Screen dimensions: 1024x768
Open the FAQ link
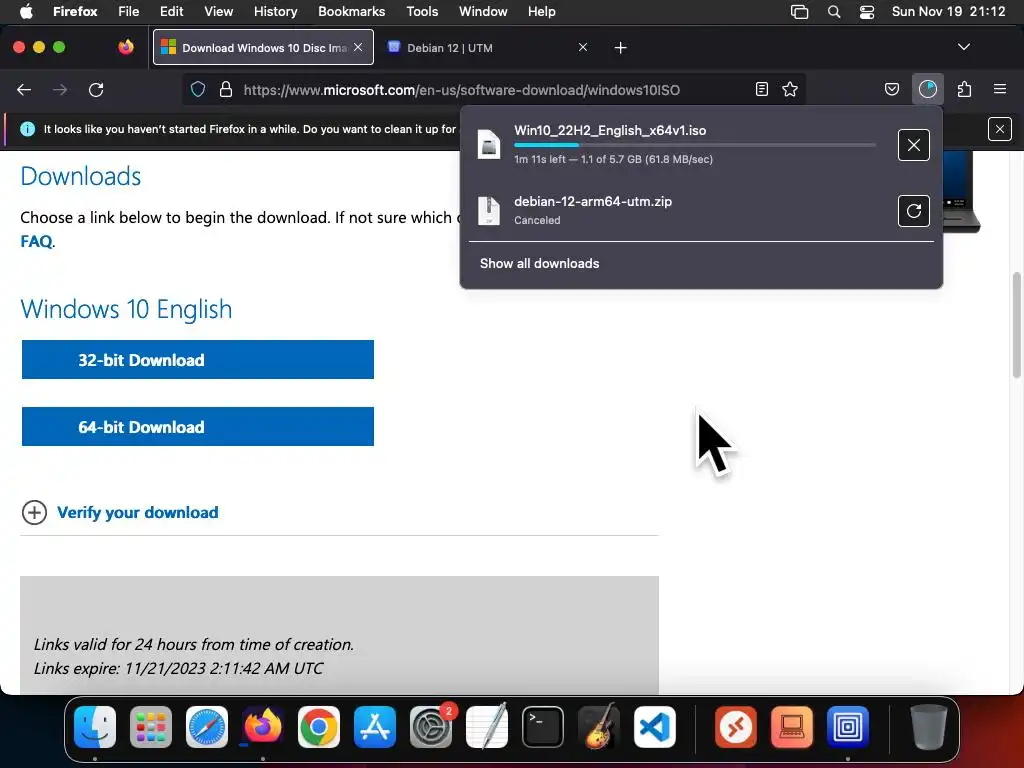(x=36, y=242)
